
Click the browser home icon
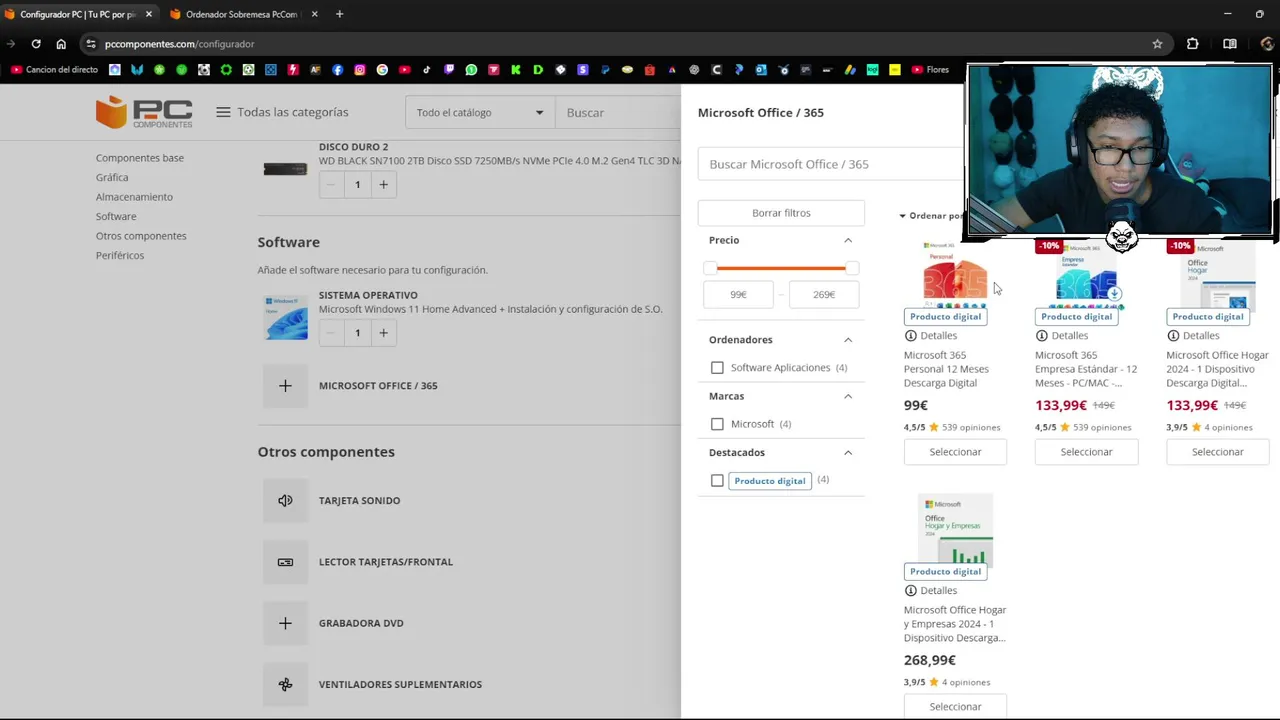coord(61,44)
